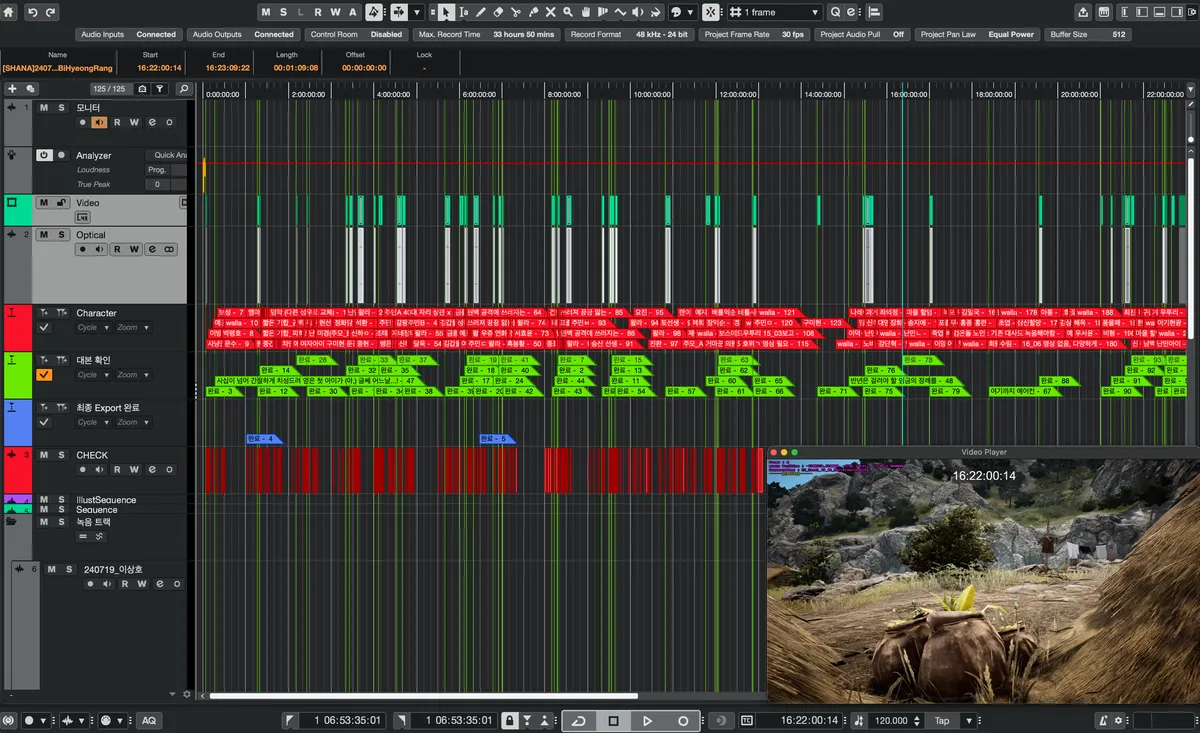
Task: Choose the Mute X tool
Action: pos(550,12)
